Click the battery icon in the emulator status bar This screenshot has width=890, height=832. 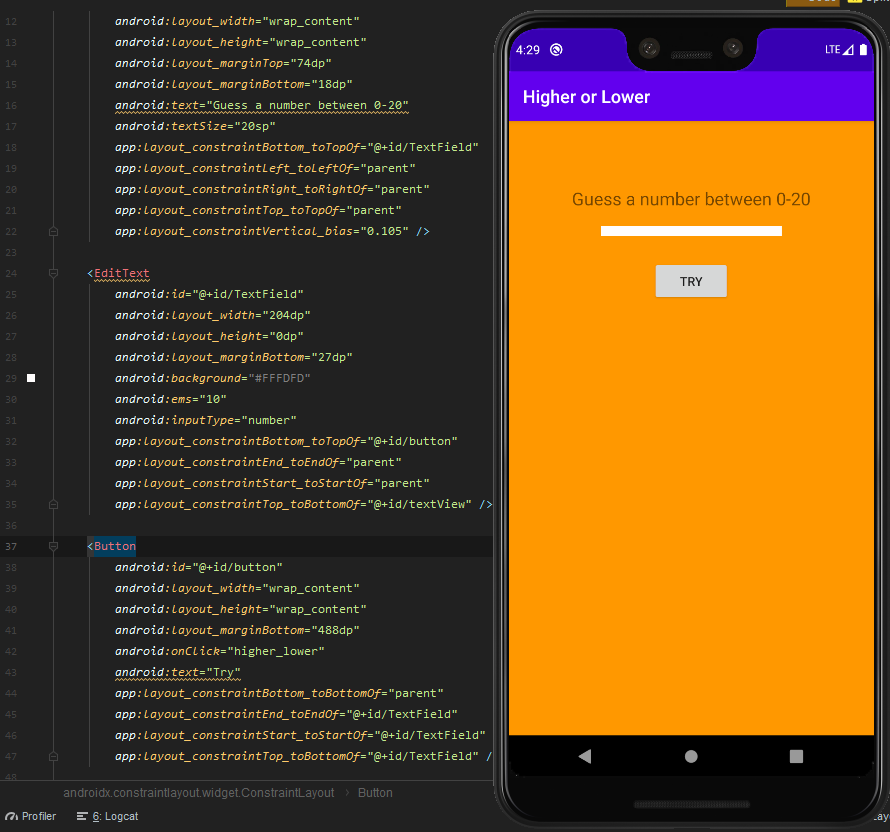[x=863, y=50]
